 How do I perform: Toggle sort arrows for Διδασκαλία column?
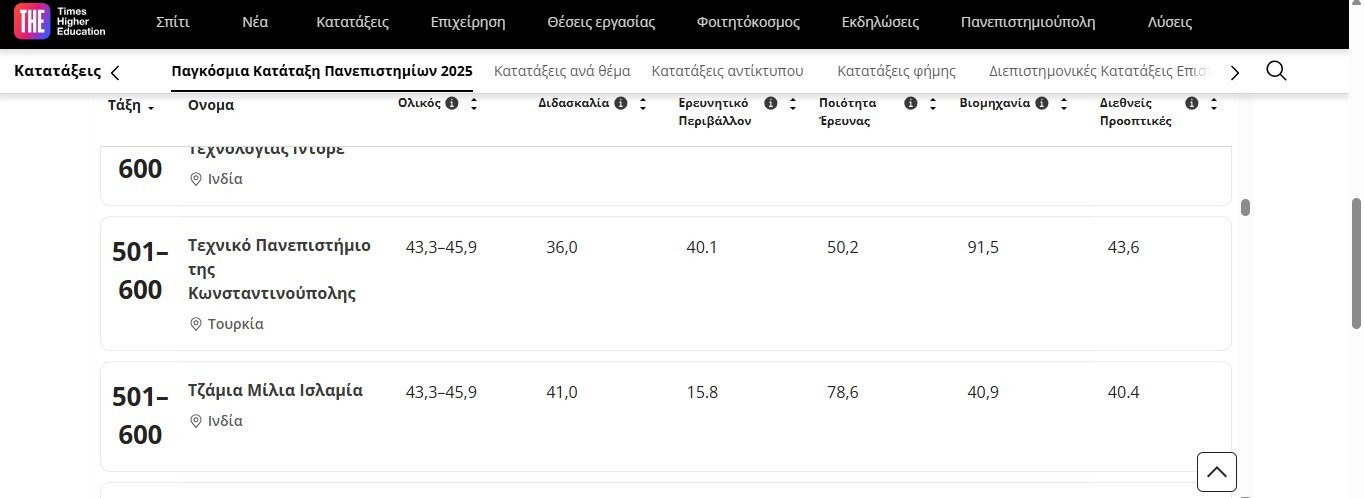(x=643, y=103)
